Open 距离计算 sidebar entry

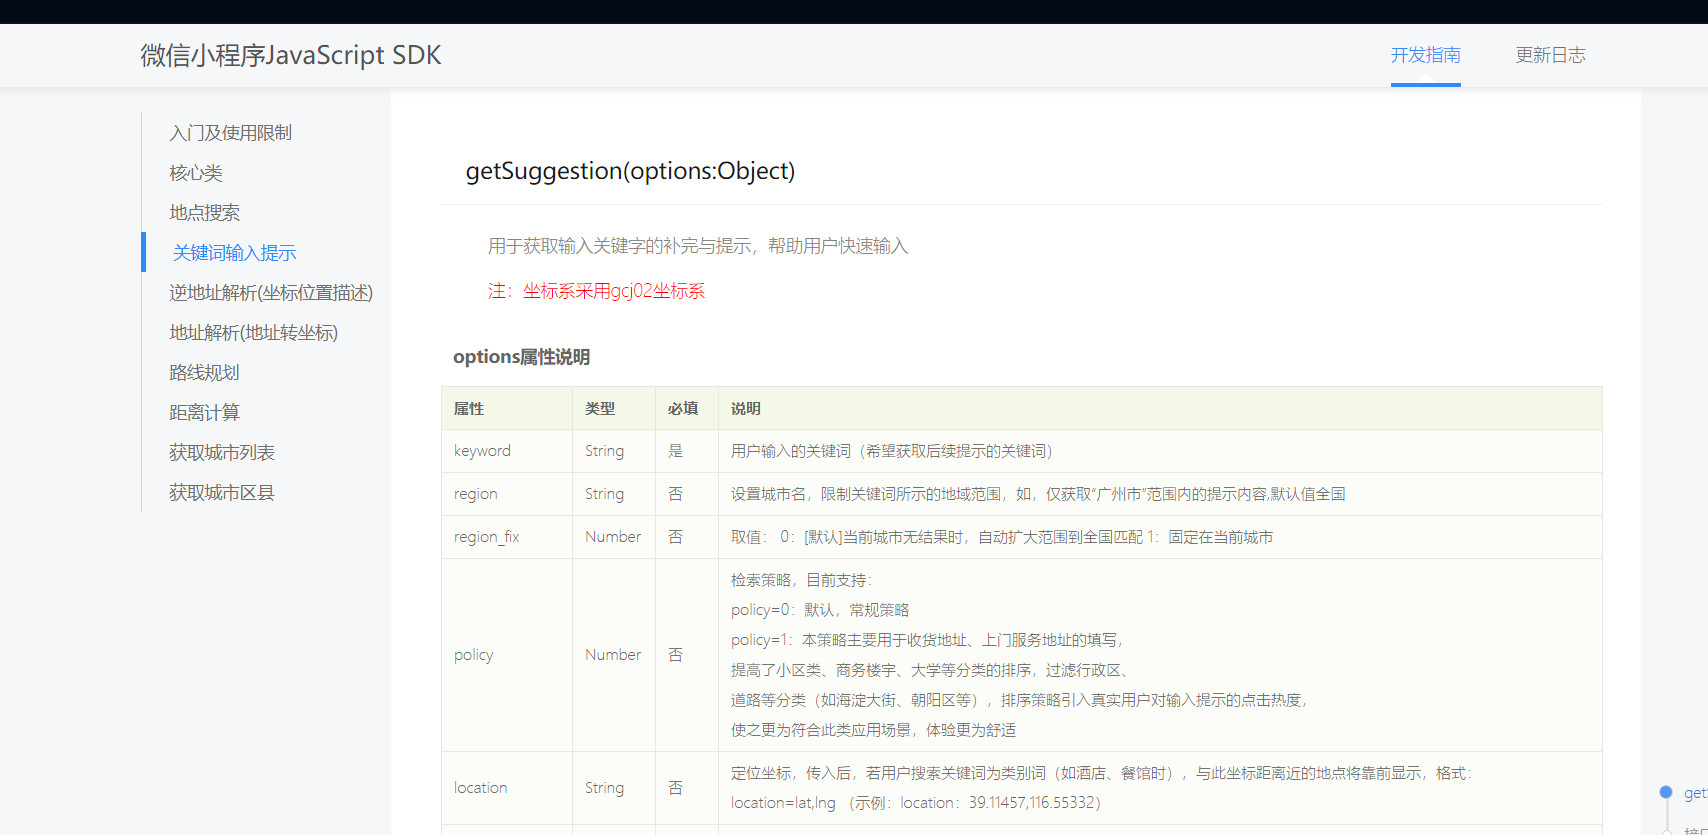point(205,413)
